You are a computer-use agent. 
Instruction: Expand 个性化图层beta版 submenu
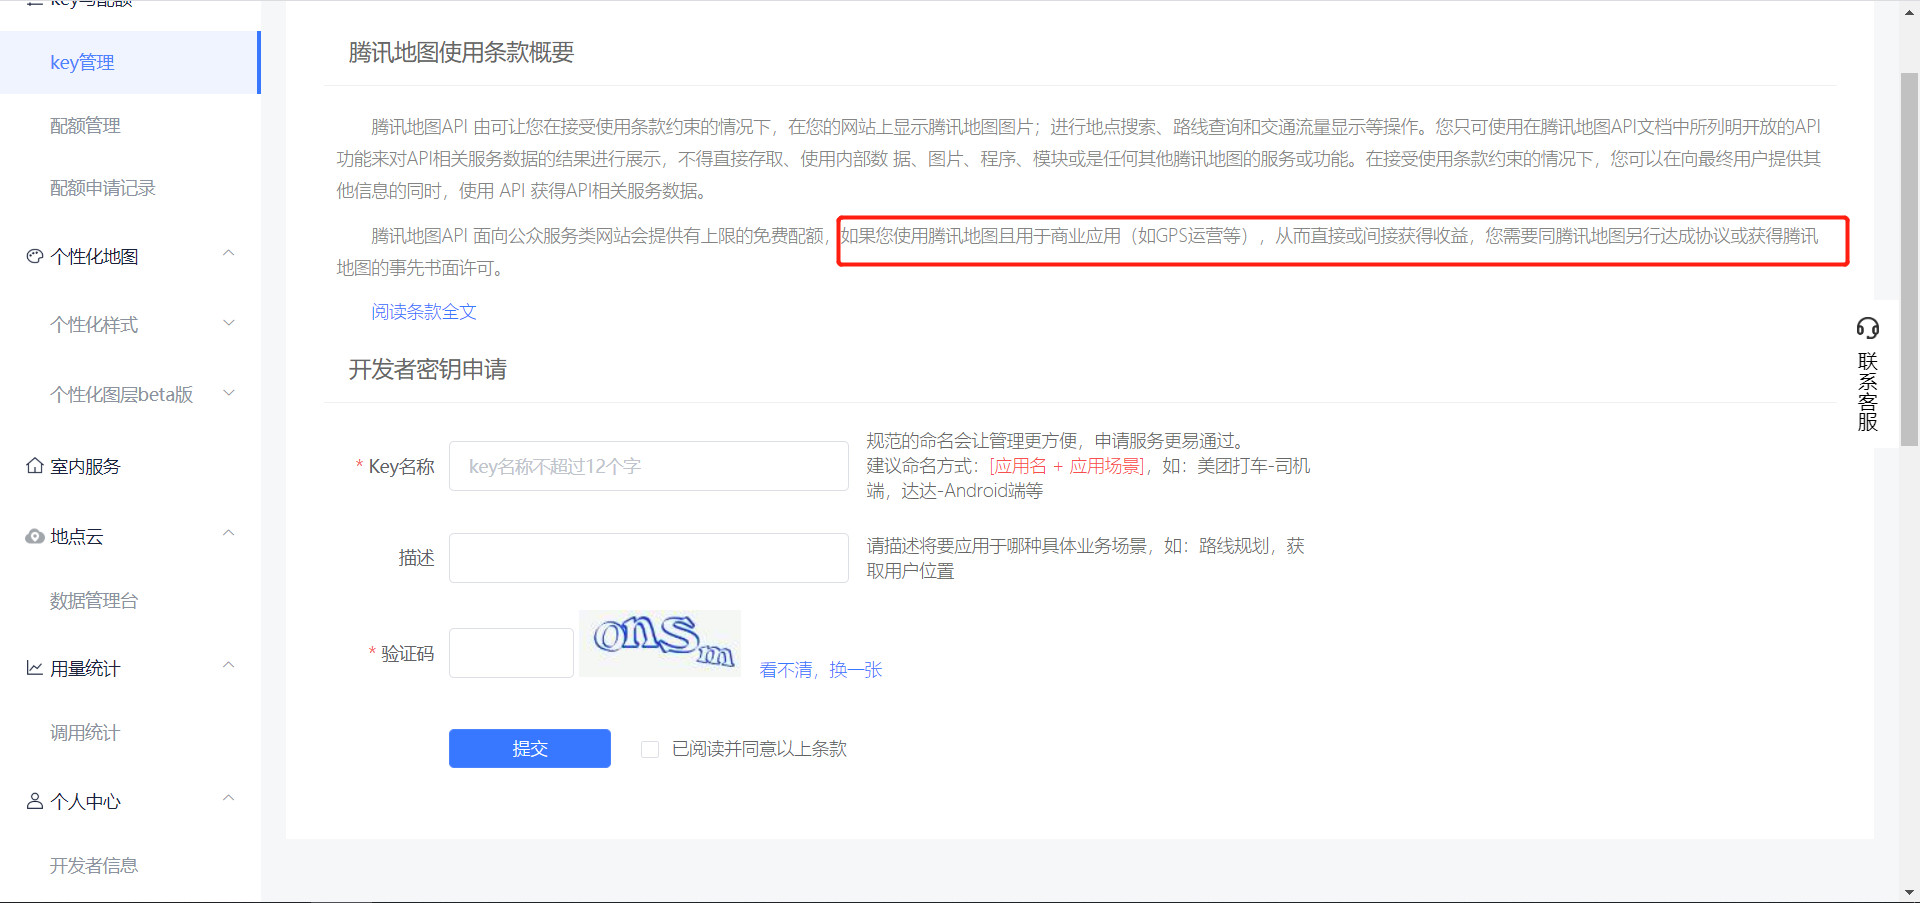[228, 393]
